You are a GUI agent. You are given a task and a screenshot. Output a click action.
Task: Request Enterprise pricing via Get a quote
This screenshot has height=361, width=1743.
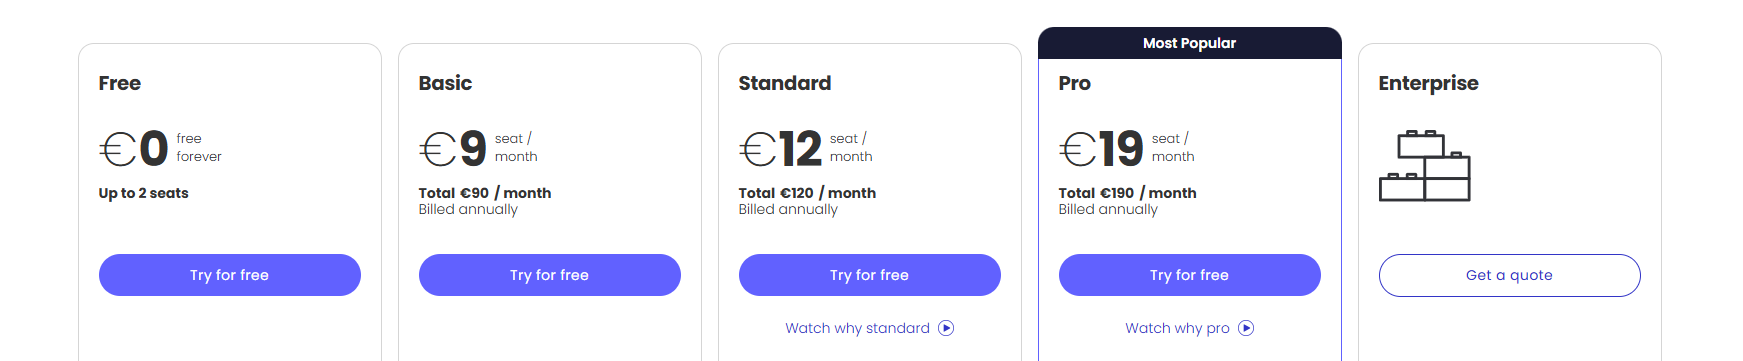[x=1510, y=275]
